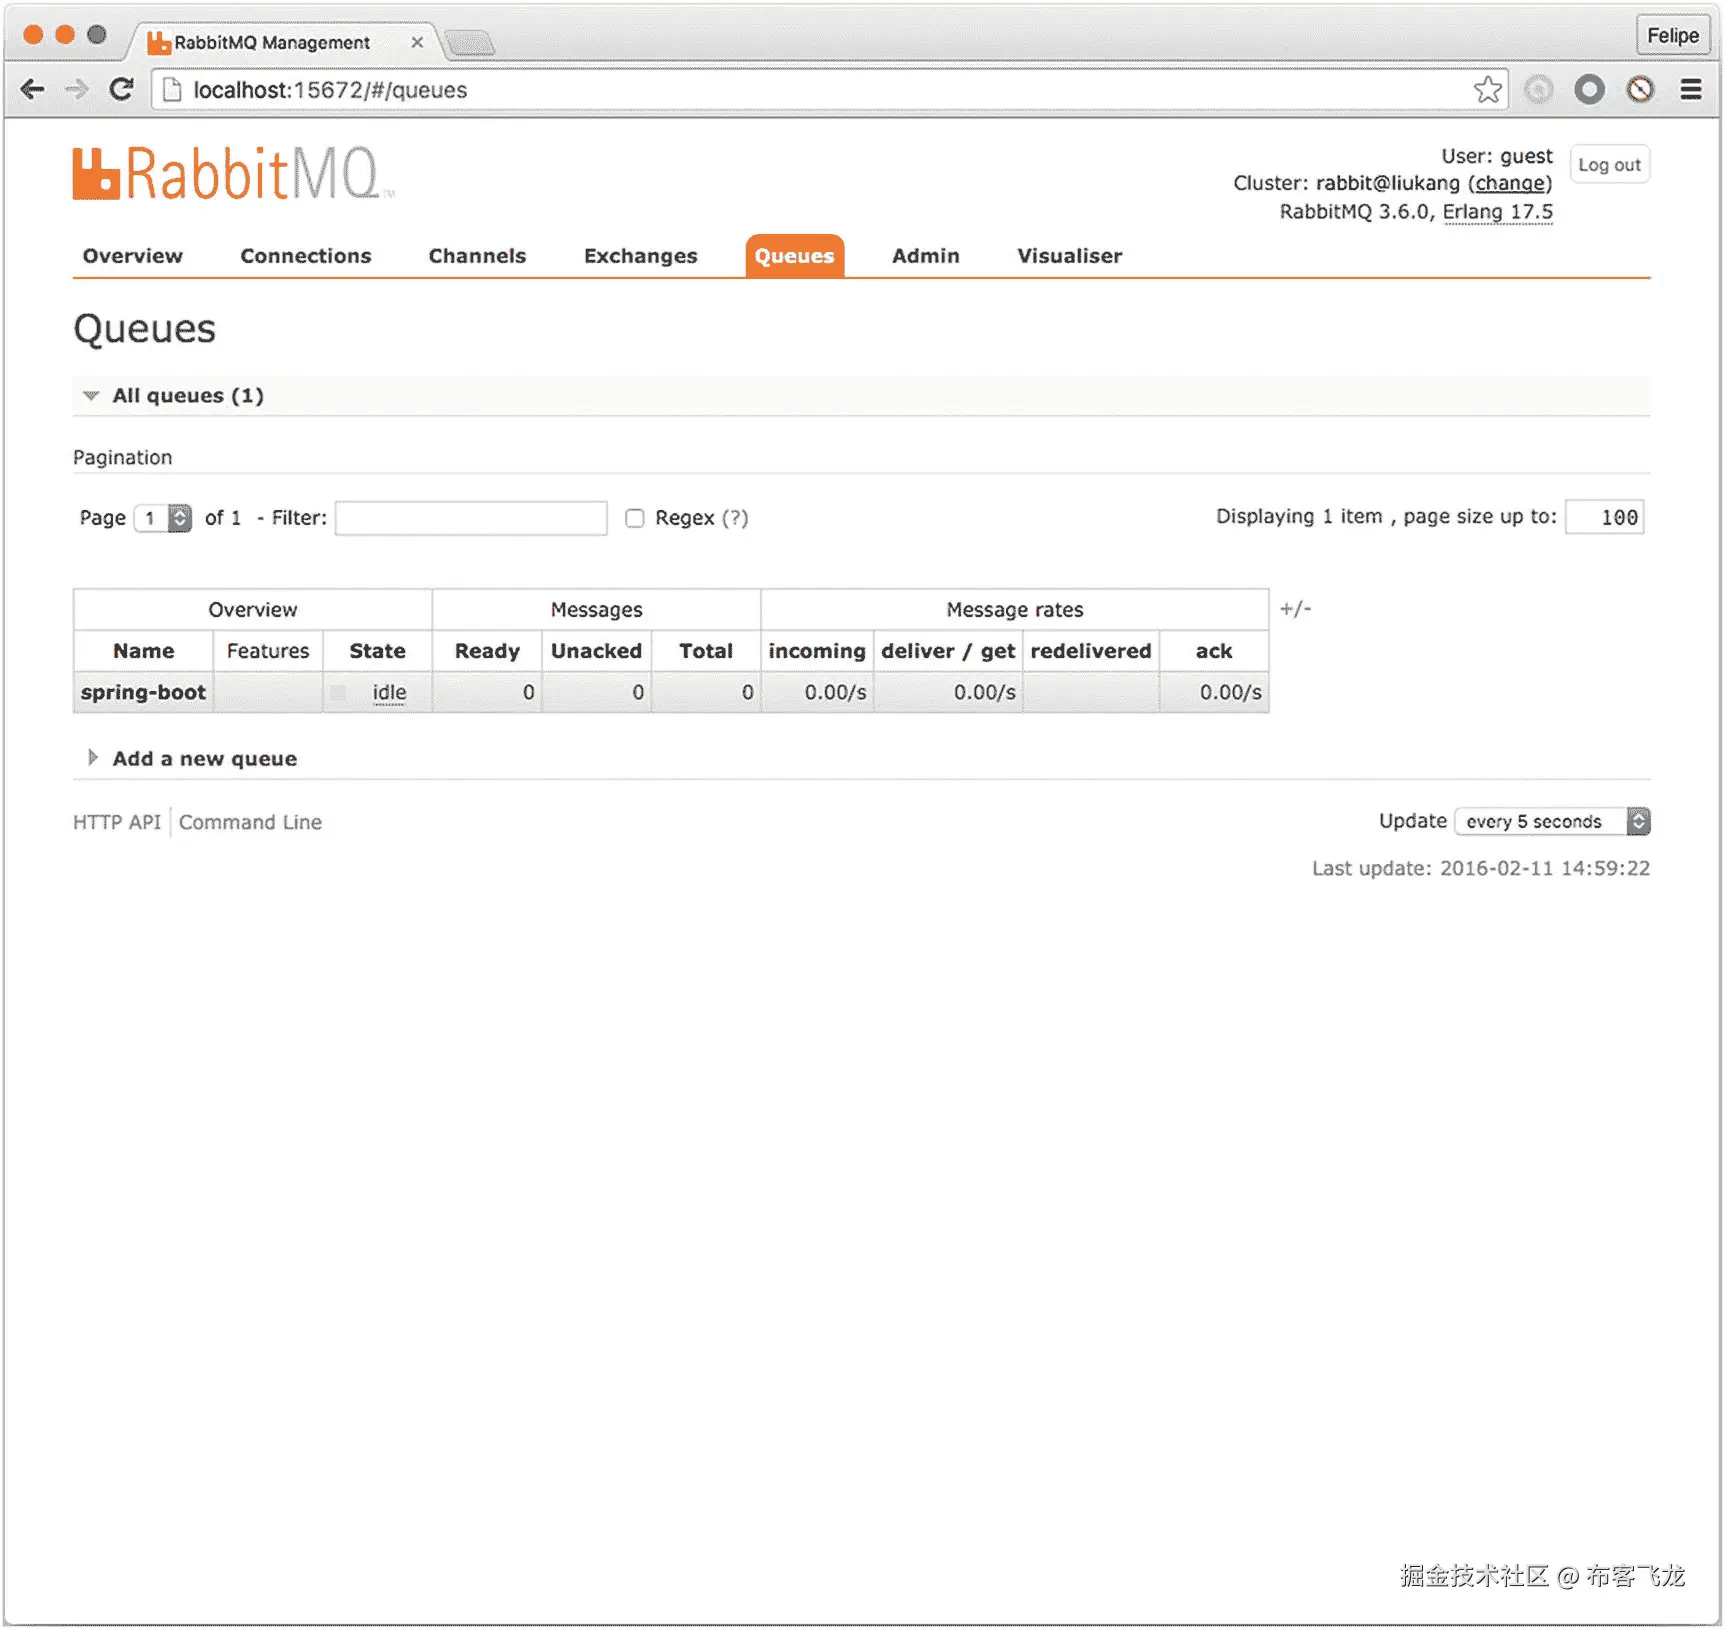Toggle table columns with the +/- link
The image size is (1725, 1629).
click(x=1295, y=609)
